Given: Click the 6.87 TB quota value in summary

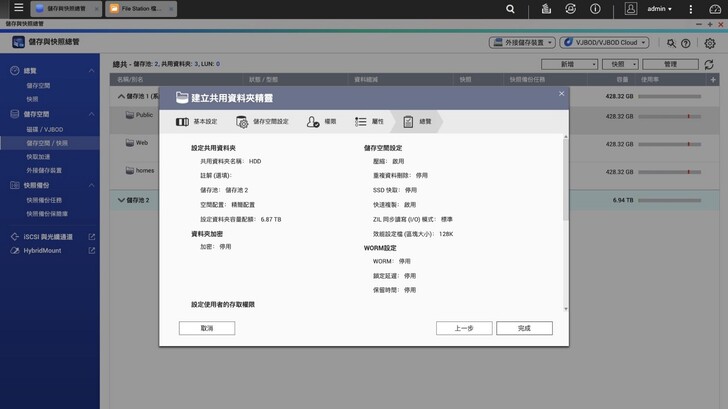Looking at the screenshot, I should [x=271, y=219].
